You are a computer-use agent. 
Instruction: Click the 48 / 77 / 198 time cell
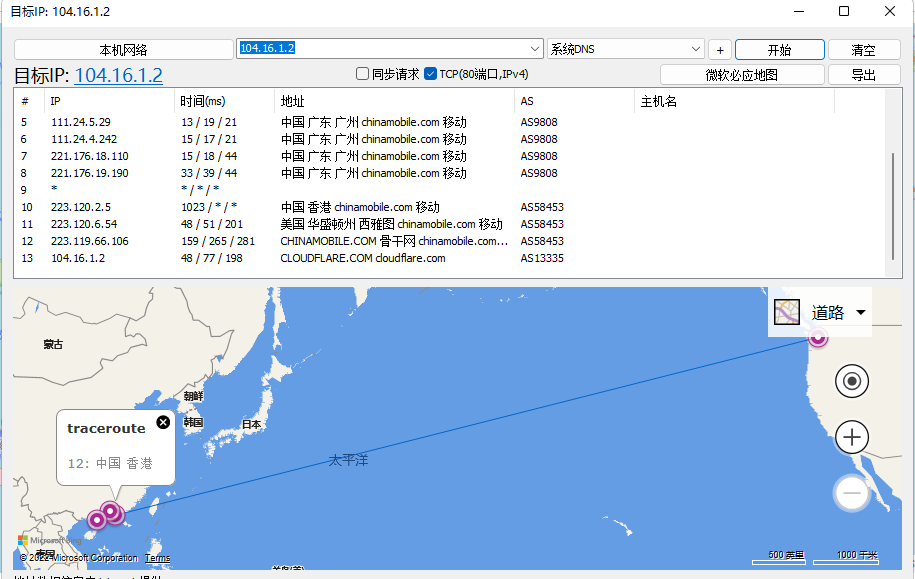(x=211, y=258)
